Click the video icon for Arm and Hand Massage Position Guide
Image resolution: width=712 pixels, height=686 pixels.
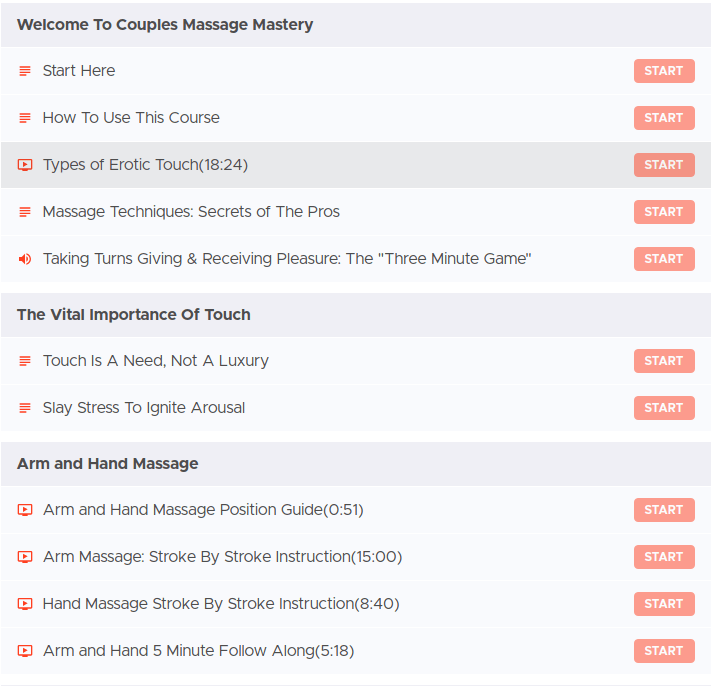click(25, 510)
